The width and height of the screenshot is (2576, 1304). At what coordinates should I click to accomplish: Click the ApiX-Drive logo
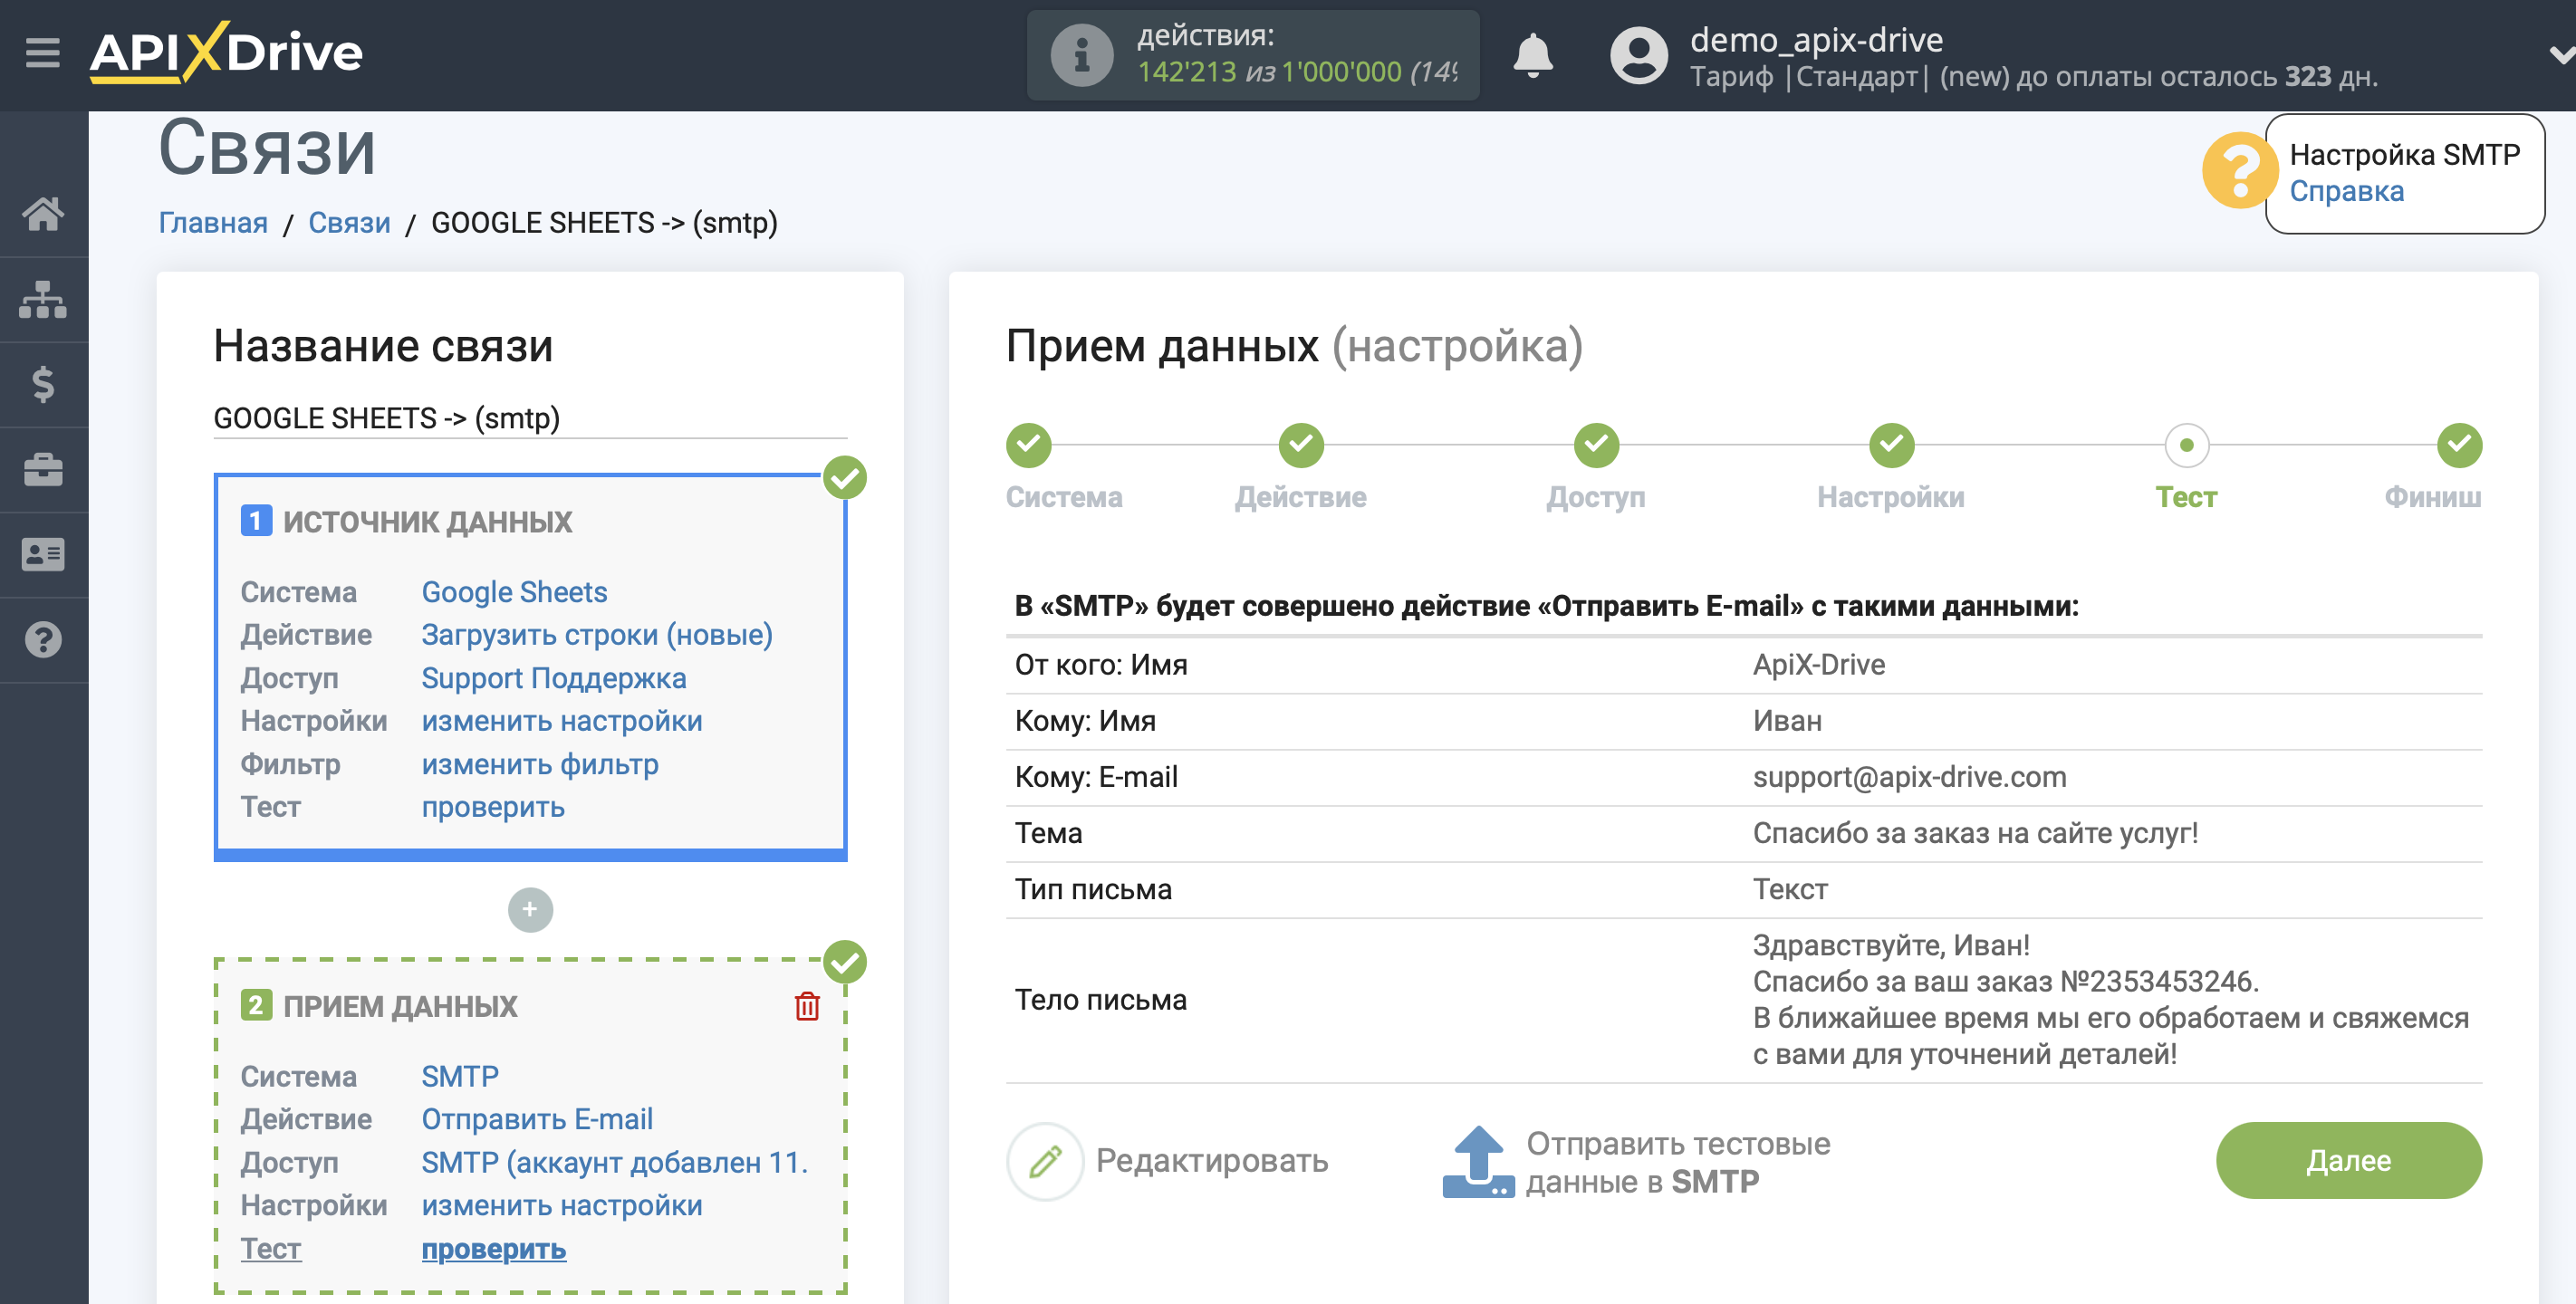pyautogui.click(x=226, y=52)
